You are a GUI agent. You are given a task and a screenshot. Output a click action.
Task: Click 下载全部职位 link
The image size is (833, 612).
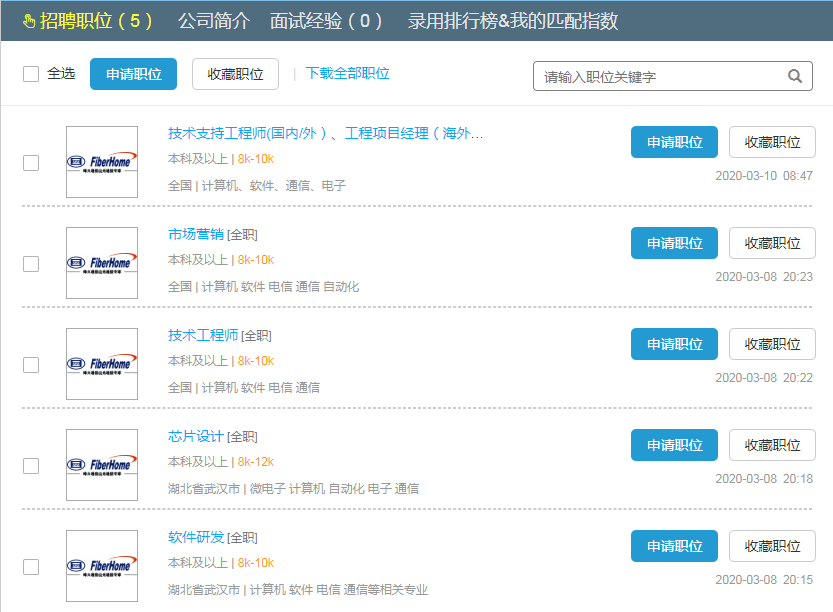[x=347, y=73]
